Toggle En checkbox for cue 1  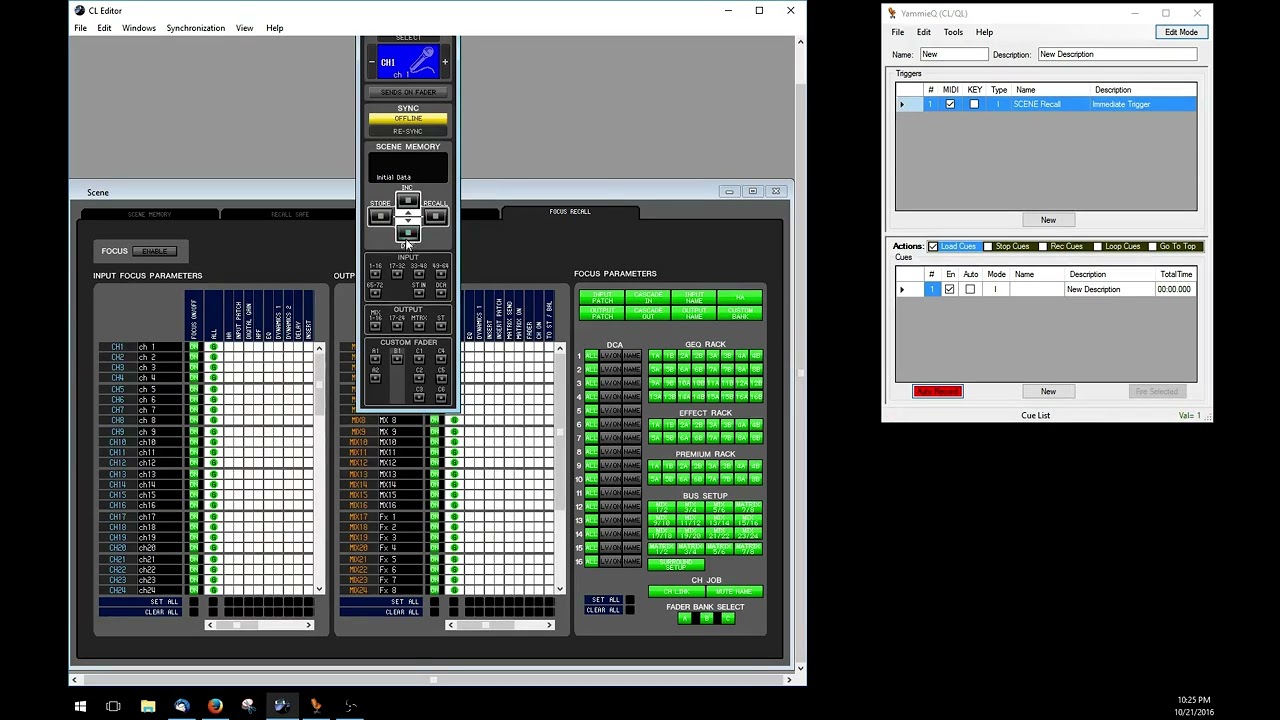(x=950, y=290)
